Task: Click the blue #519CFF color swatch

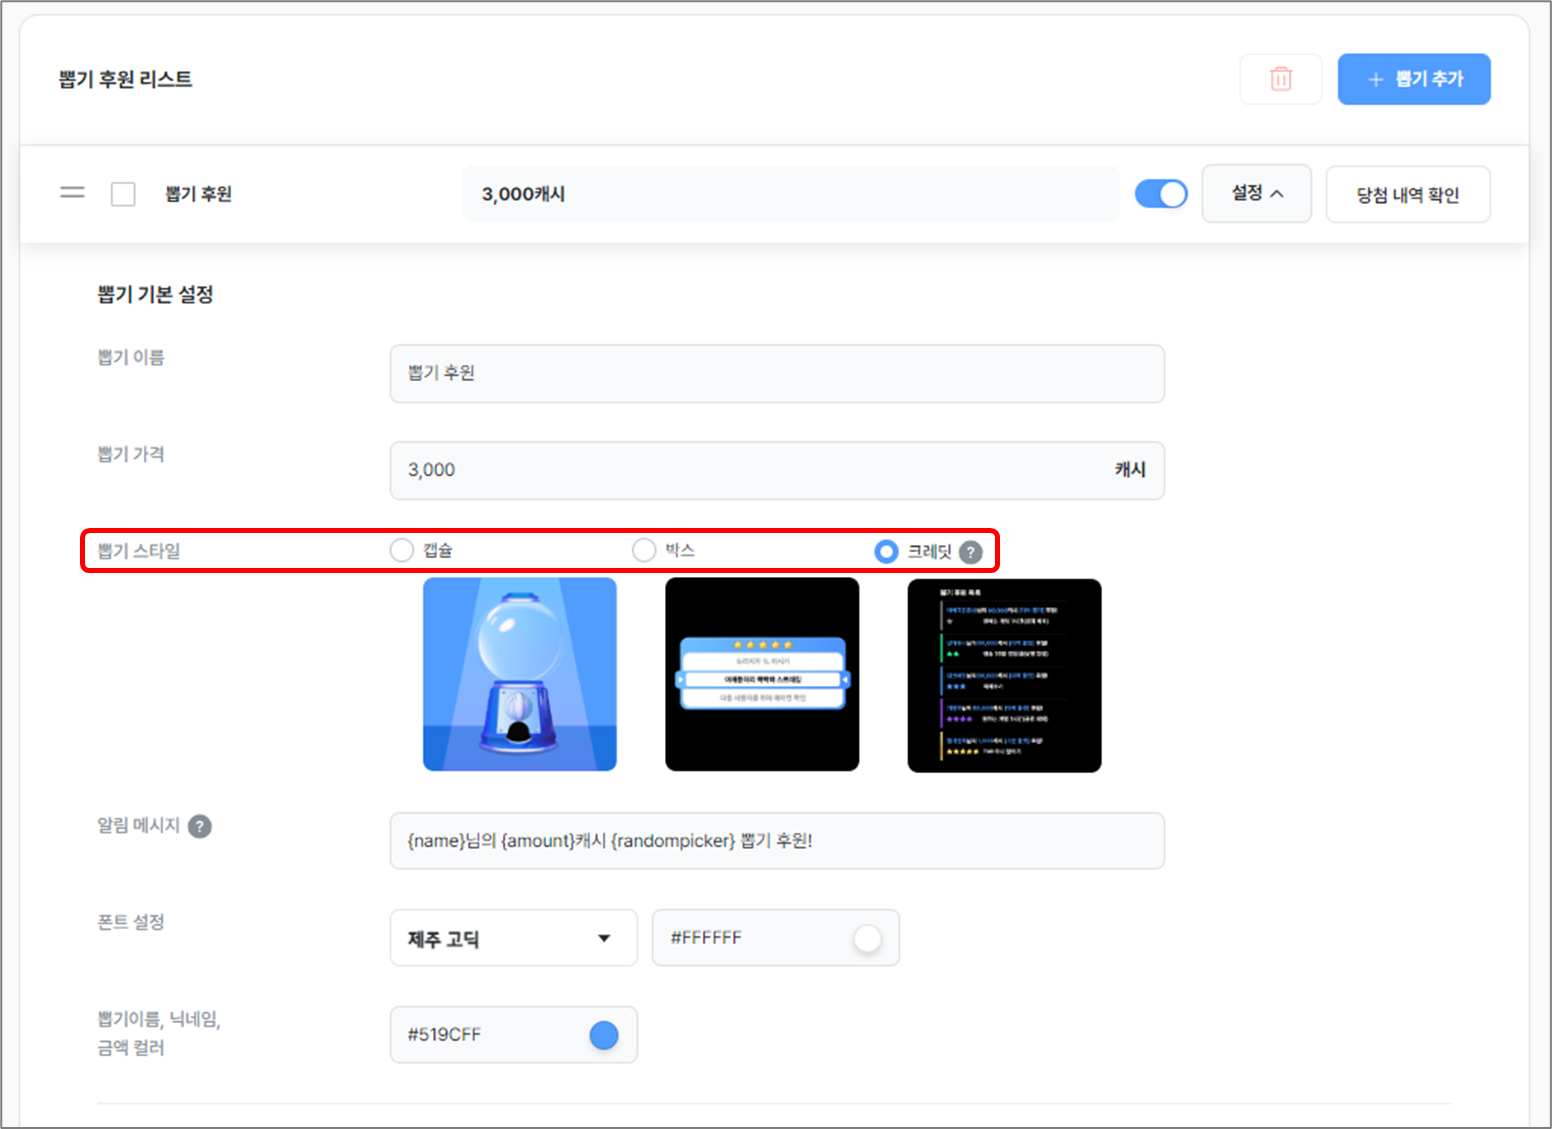Action: (x=604, y=1035)
